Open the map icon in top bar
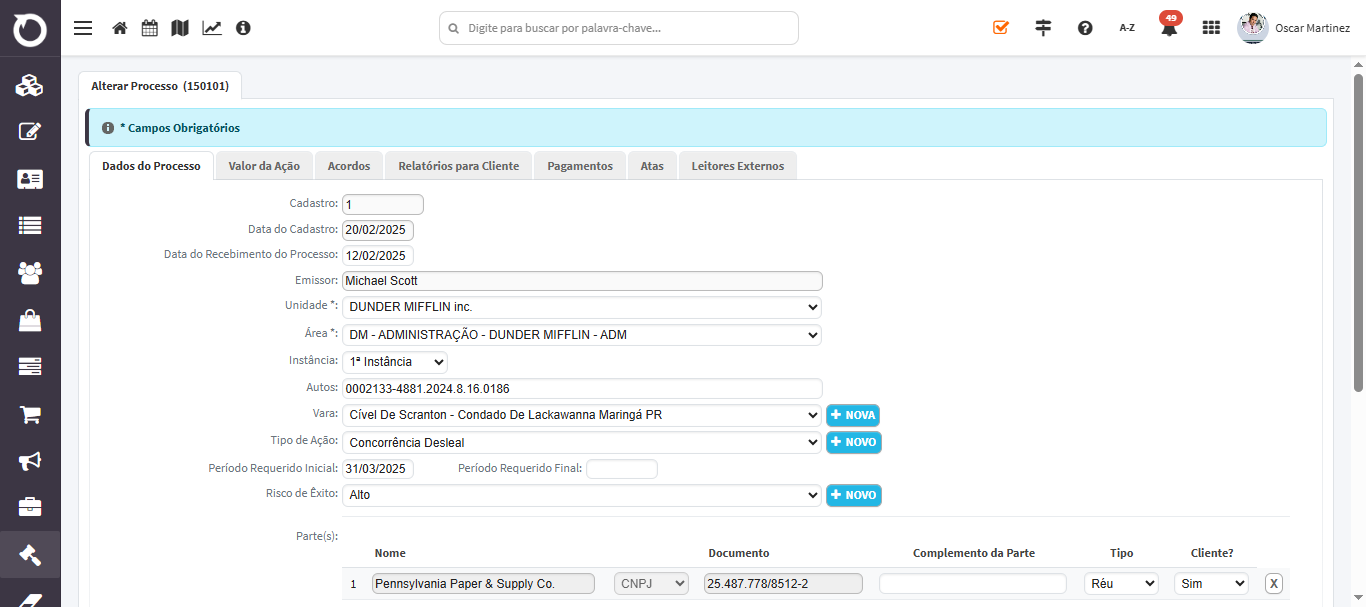 pos(180,28)
